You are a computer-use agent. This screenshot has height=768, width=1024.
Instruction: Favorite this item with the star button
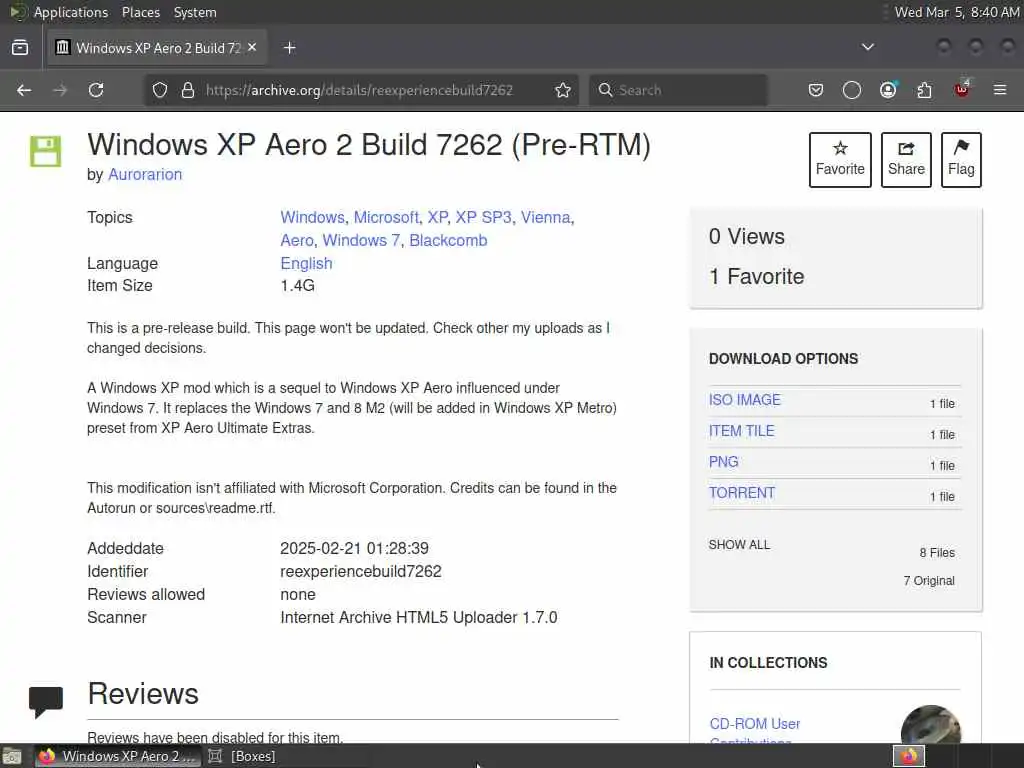(840, 160)
